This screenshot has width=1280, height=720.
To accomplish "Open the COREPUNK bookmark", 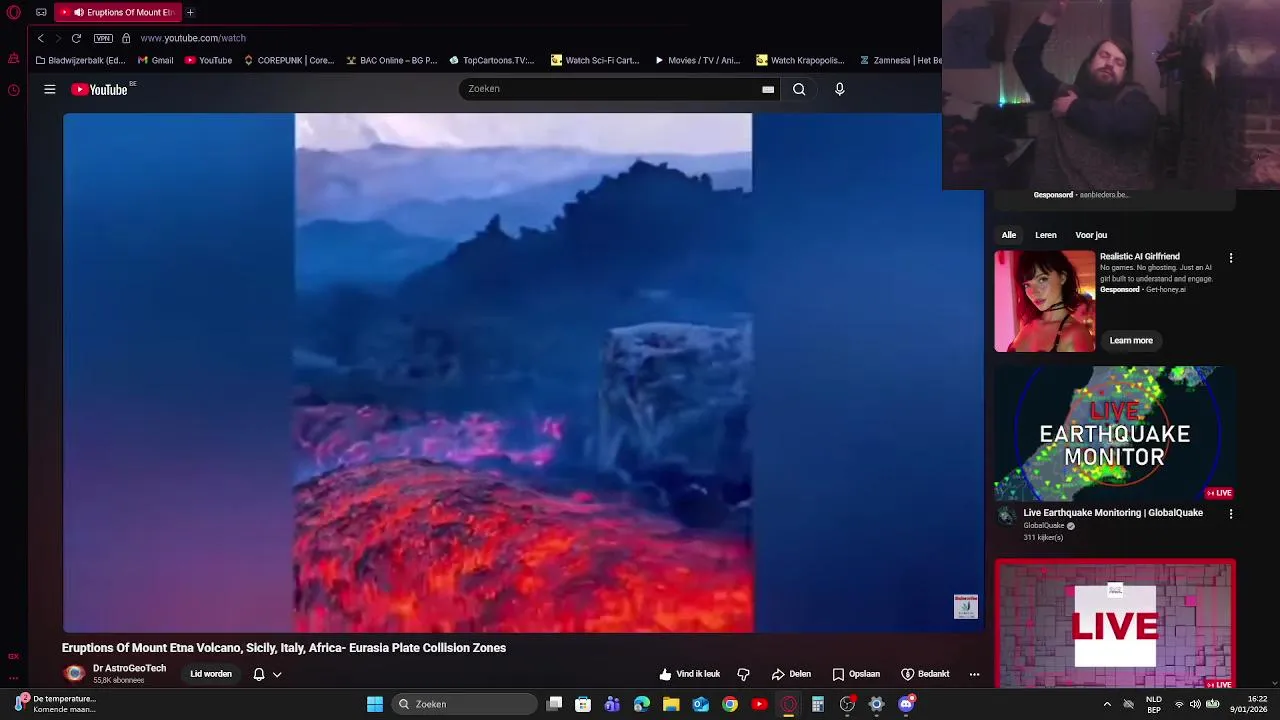I will tap(289, 60).
